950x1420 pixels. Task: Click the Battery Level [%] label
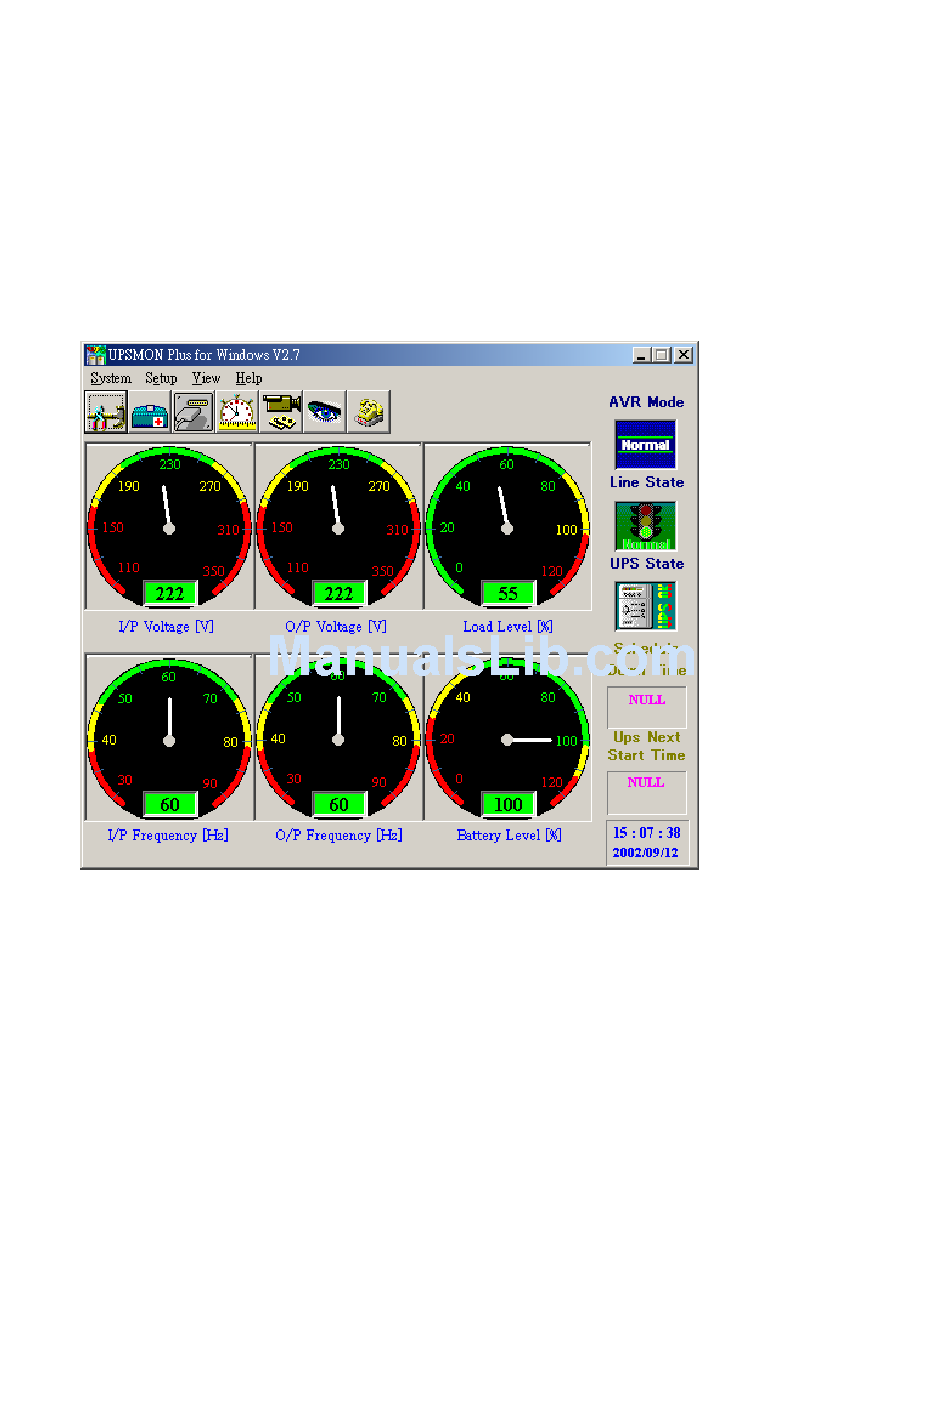509,835
